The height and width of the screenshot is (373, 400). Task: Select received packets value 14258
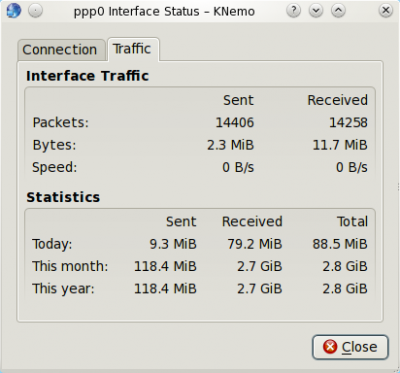348,123
